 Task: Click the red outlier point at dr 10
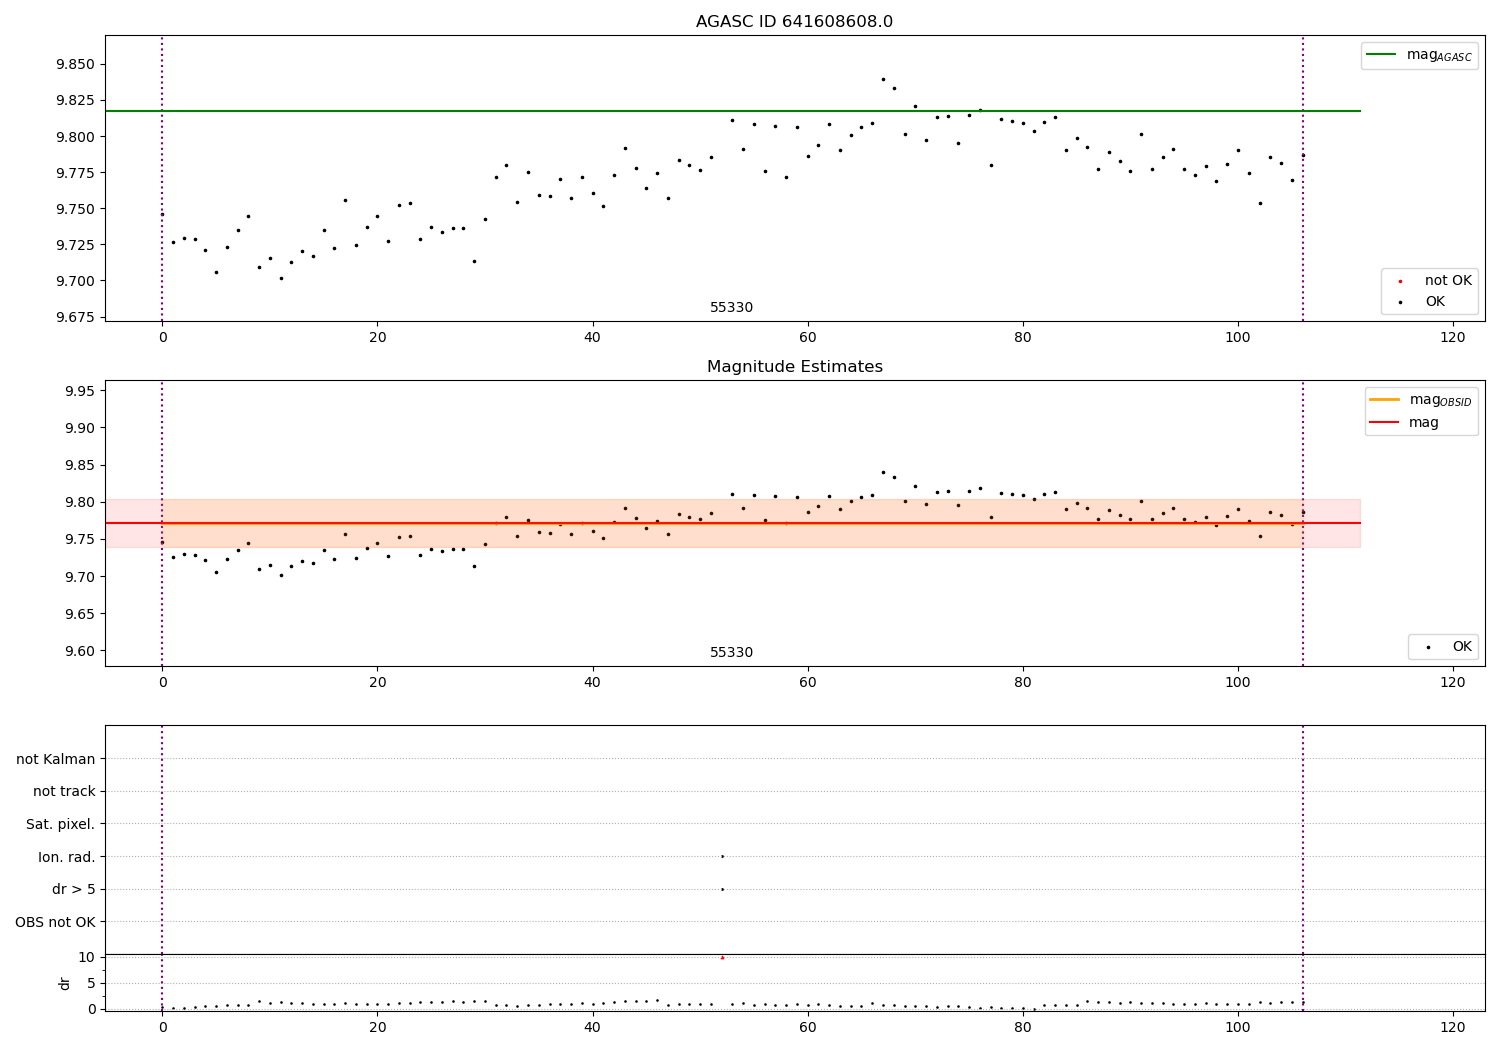click(722, 958)
